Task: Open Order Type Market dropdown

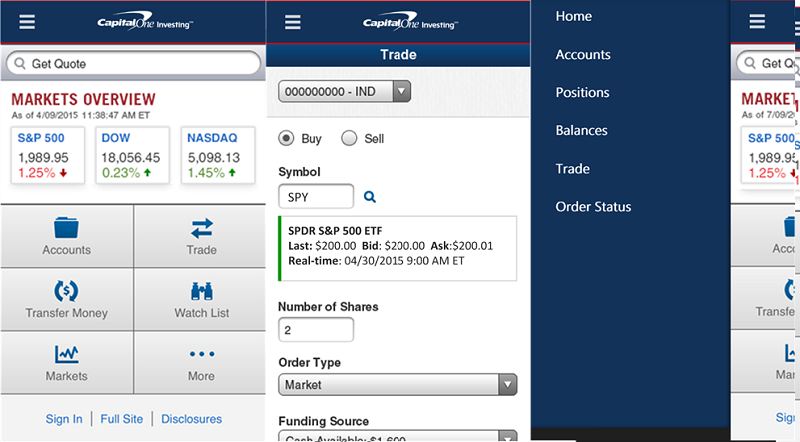Action: pos(397,384)
